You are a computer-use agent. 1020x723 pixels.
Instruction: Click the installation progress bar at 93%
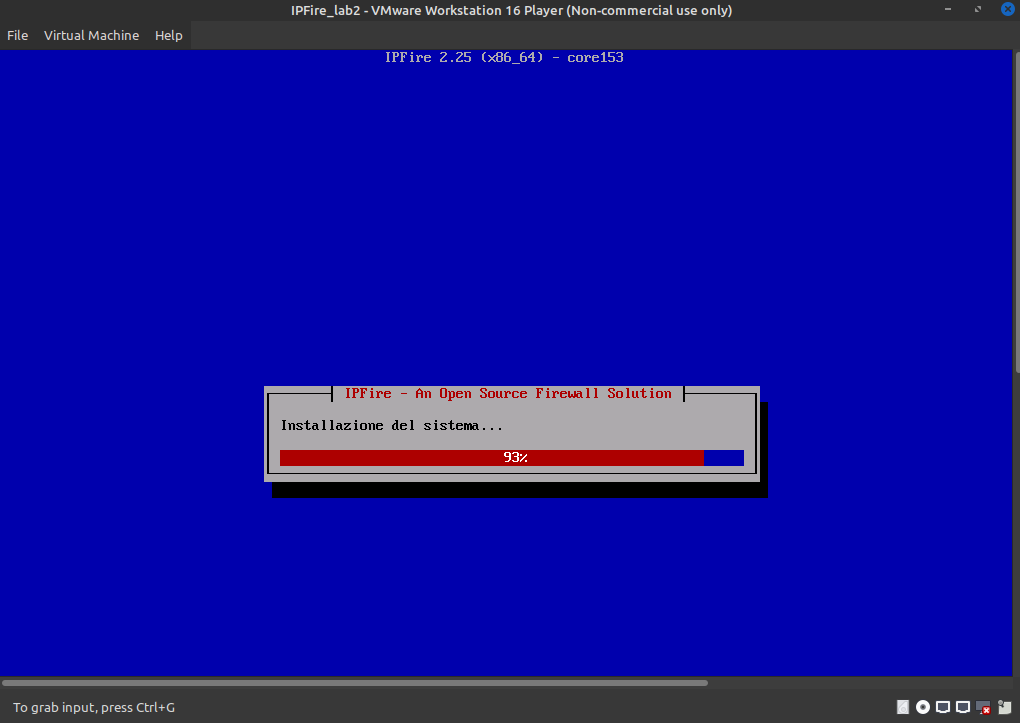511,458
